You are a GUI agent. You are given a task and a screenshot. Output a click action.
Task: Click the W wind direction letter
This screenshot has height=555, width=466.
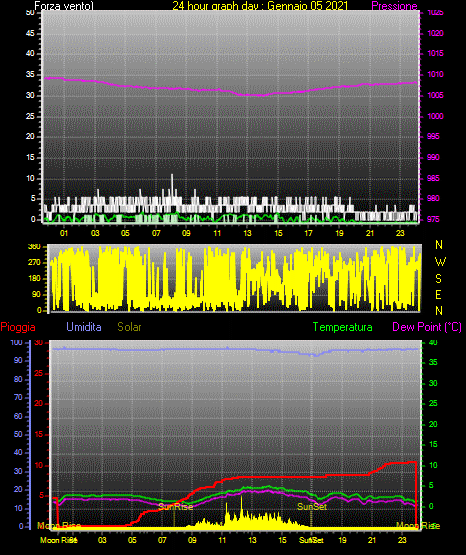point(440,262)
